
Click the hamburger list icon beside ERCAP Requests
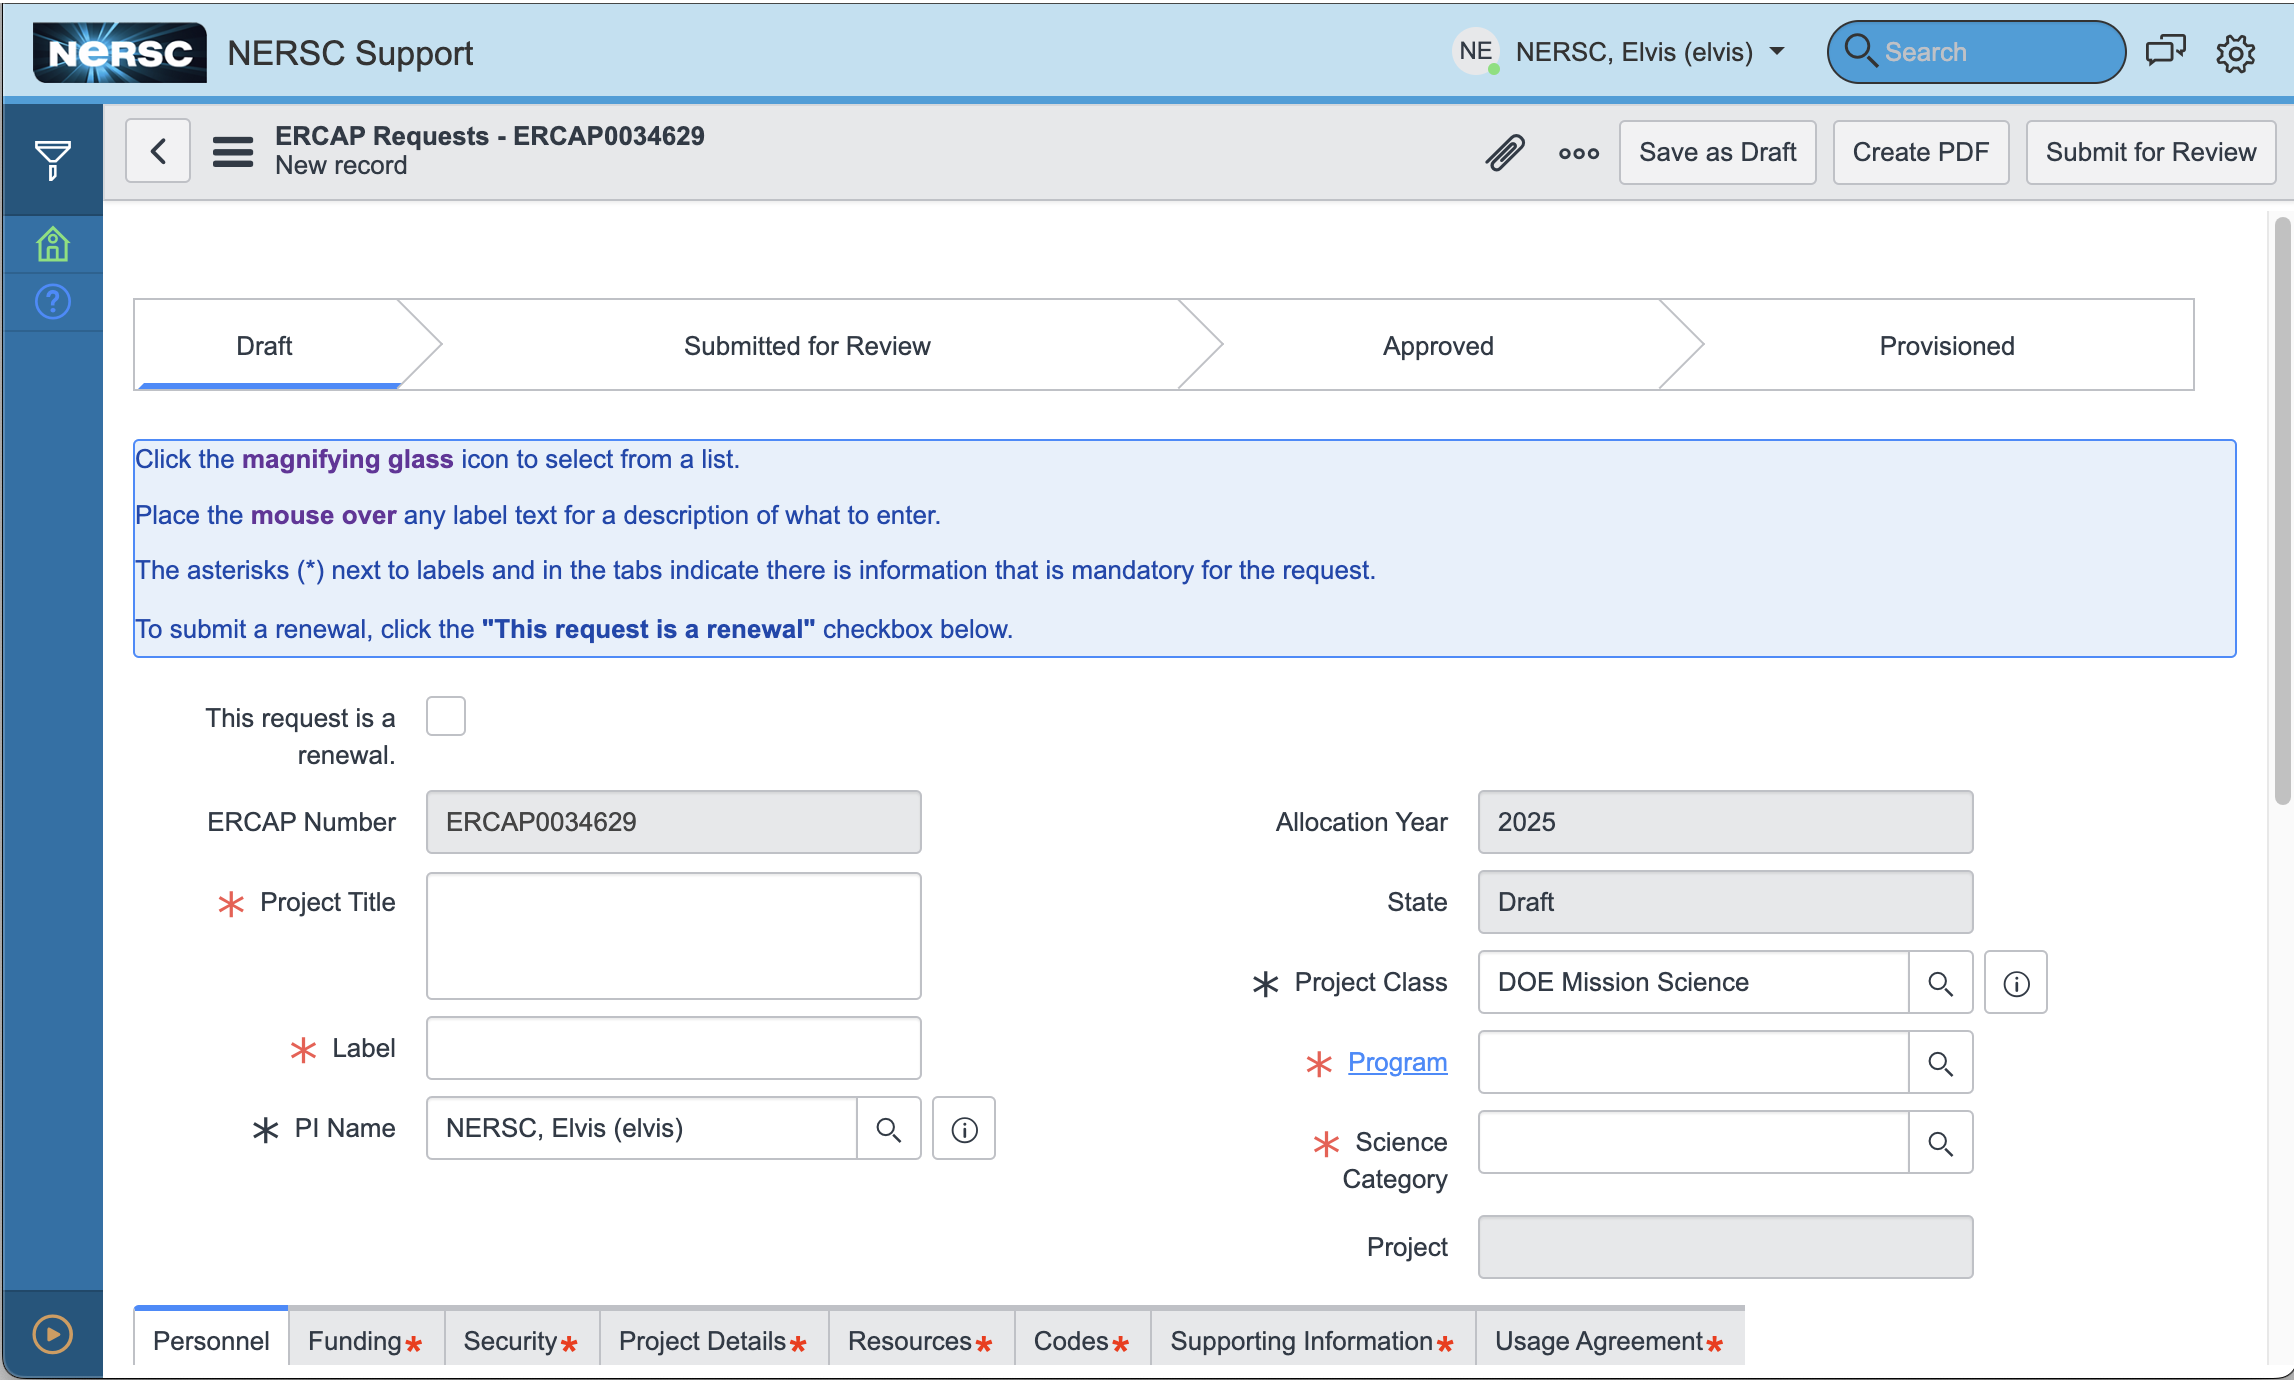click(232, 151)
